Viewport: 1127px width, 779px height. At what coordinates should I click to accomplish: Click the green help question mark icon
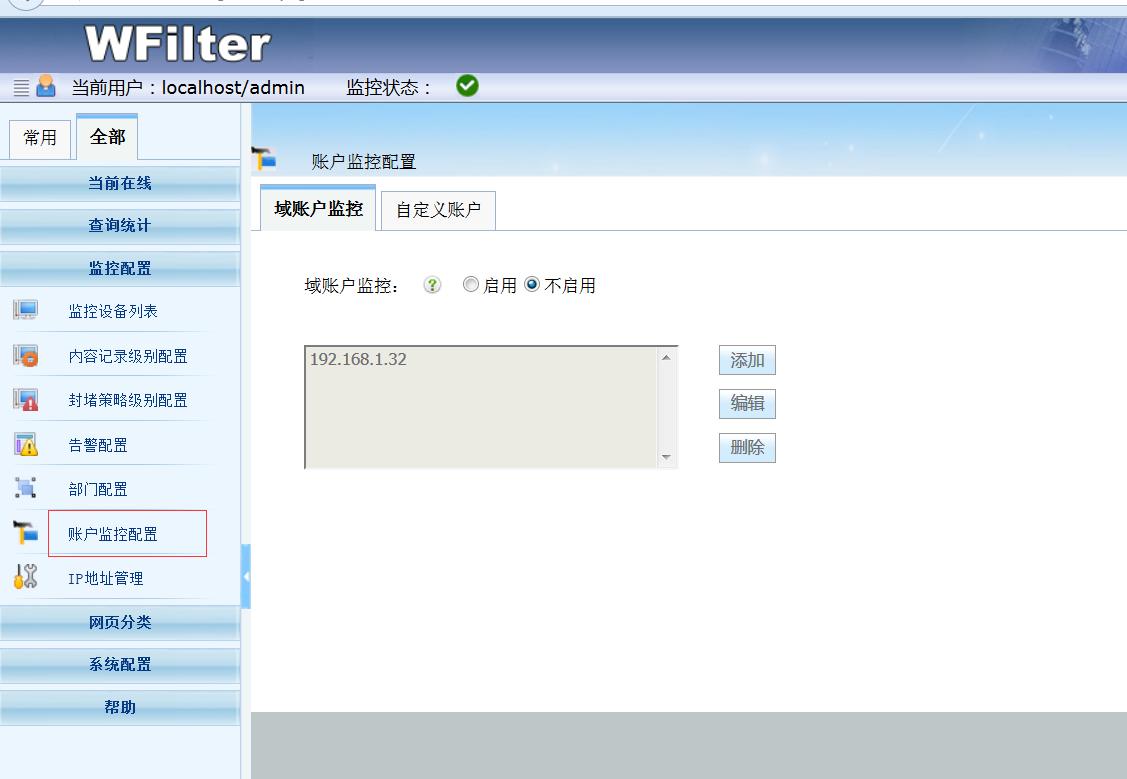[x=432, y=285]
